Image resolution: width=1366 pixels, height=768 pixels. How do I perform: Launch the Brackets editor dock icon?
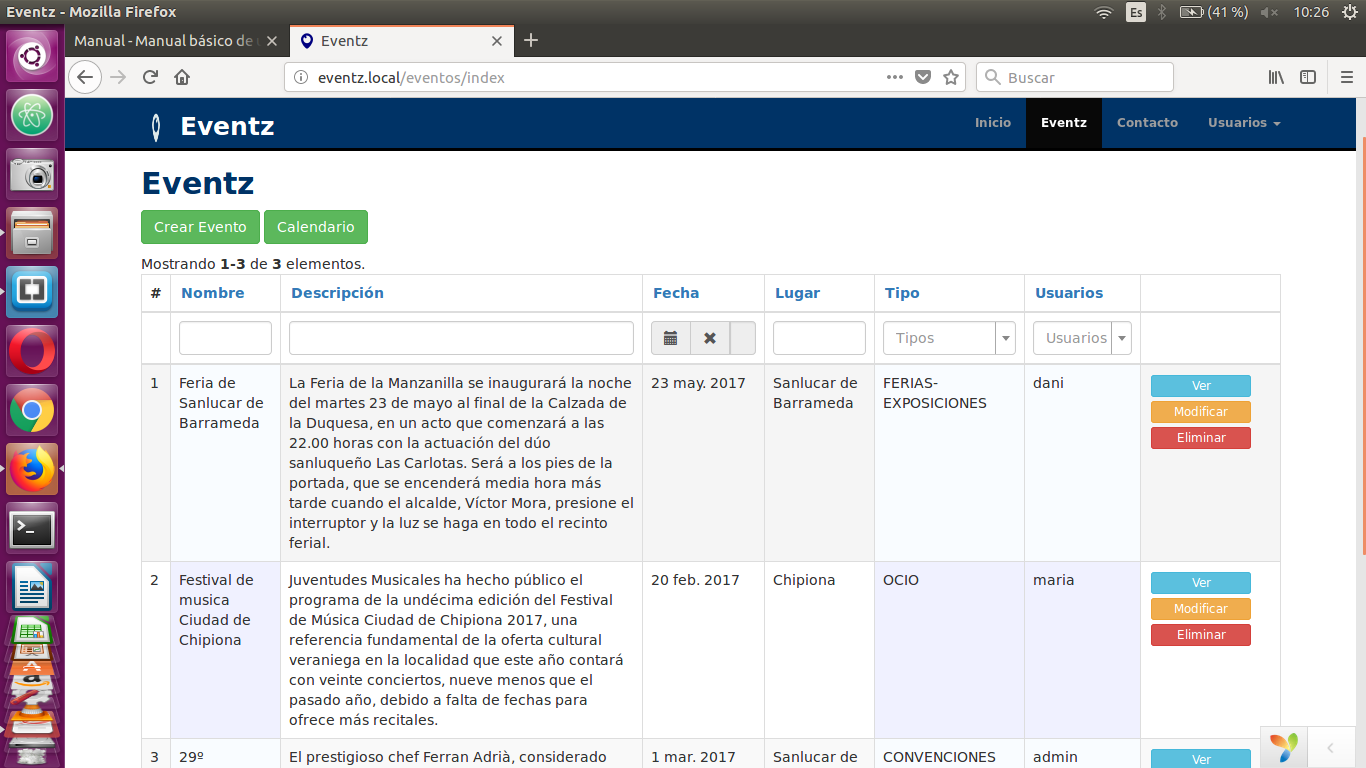pos(33,292)
